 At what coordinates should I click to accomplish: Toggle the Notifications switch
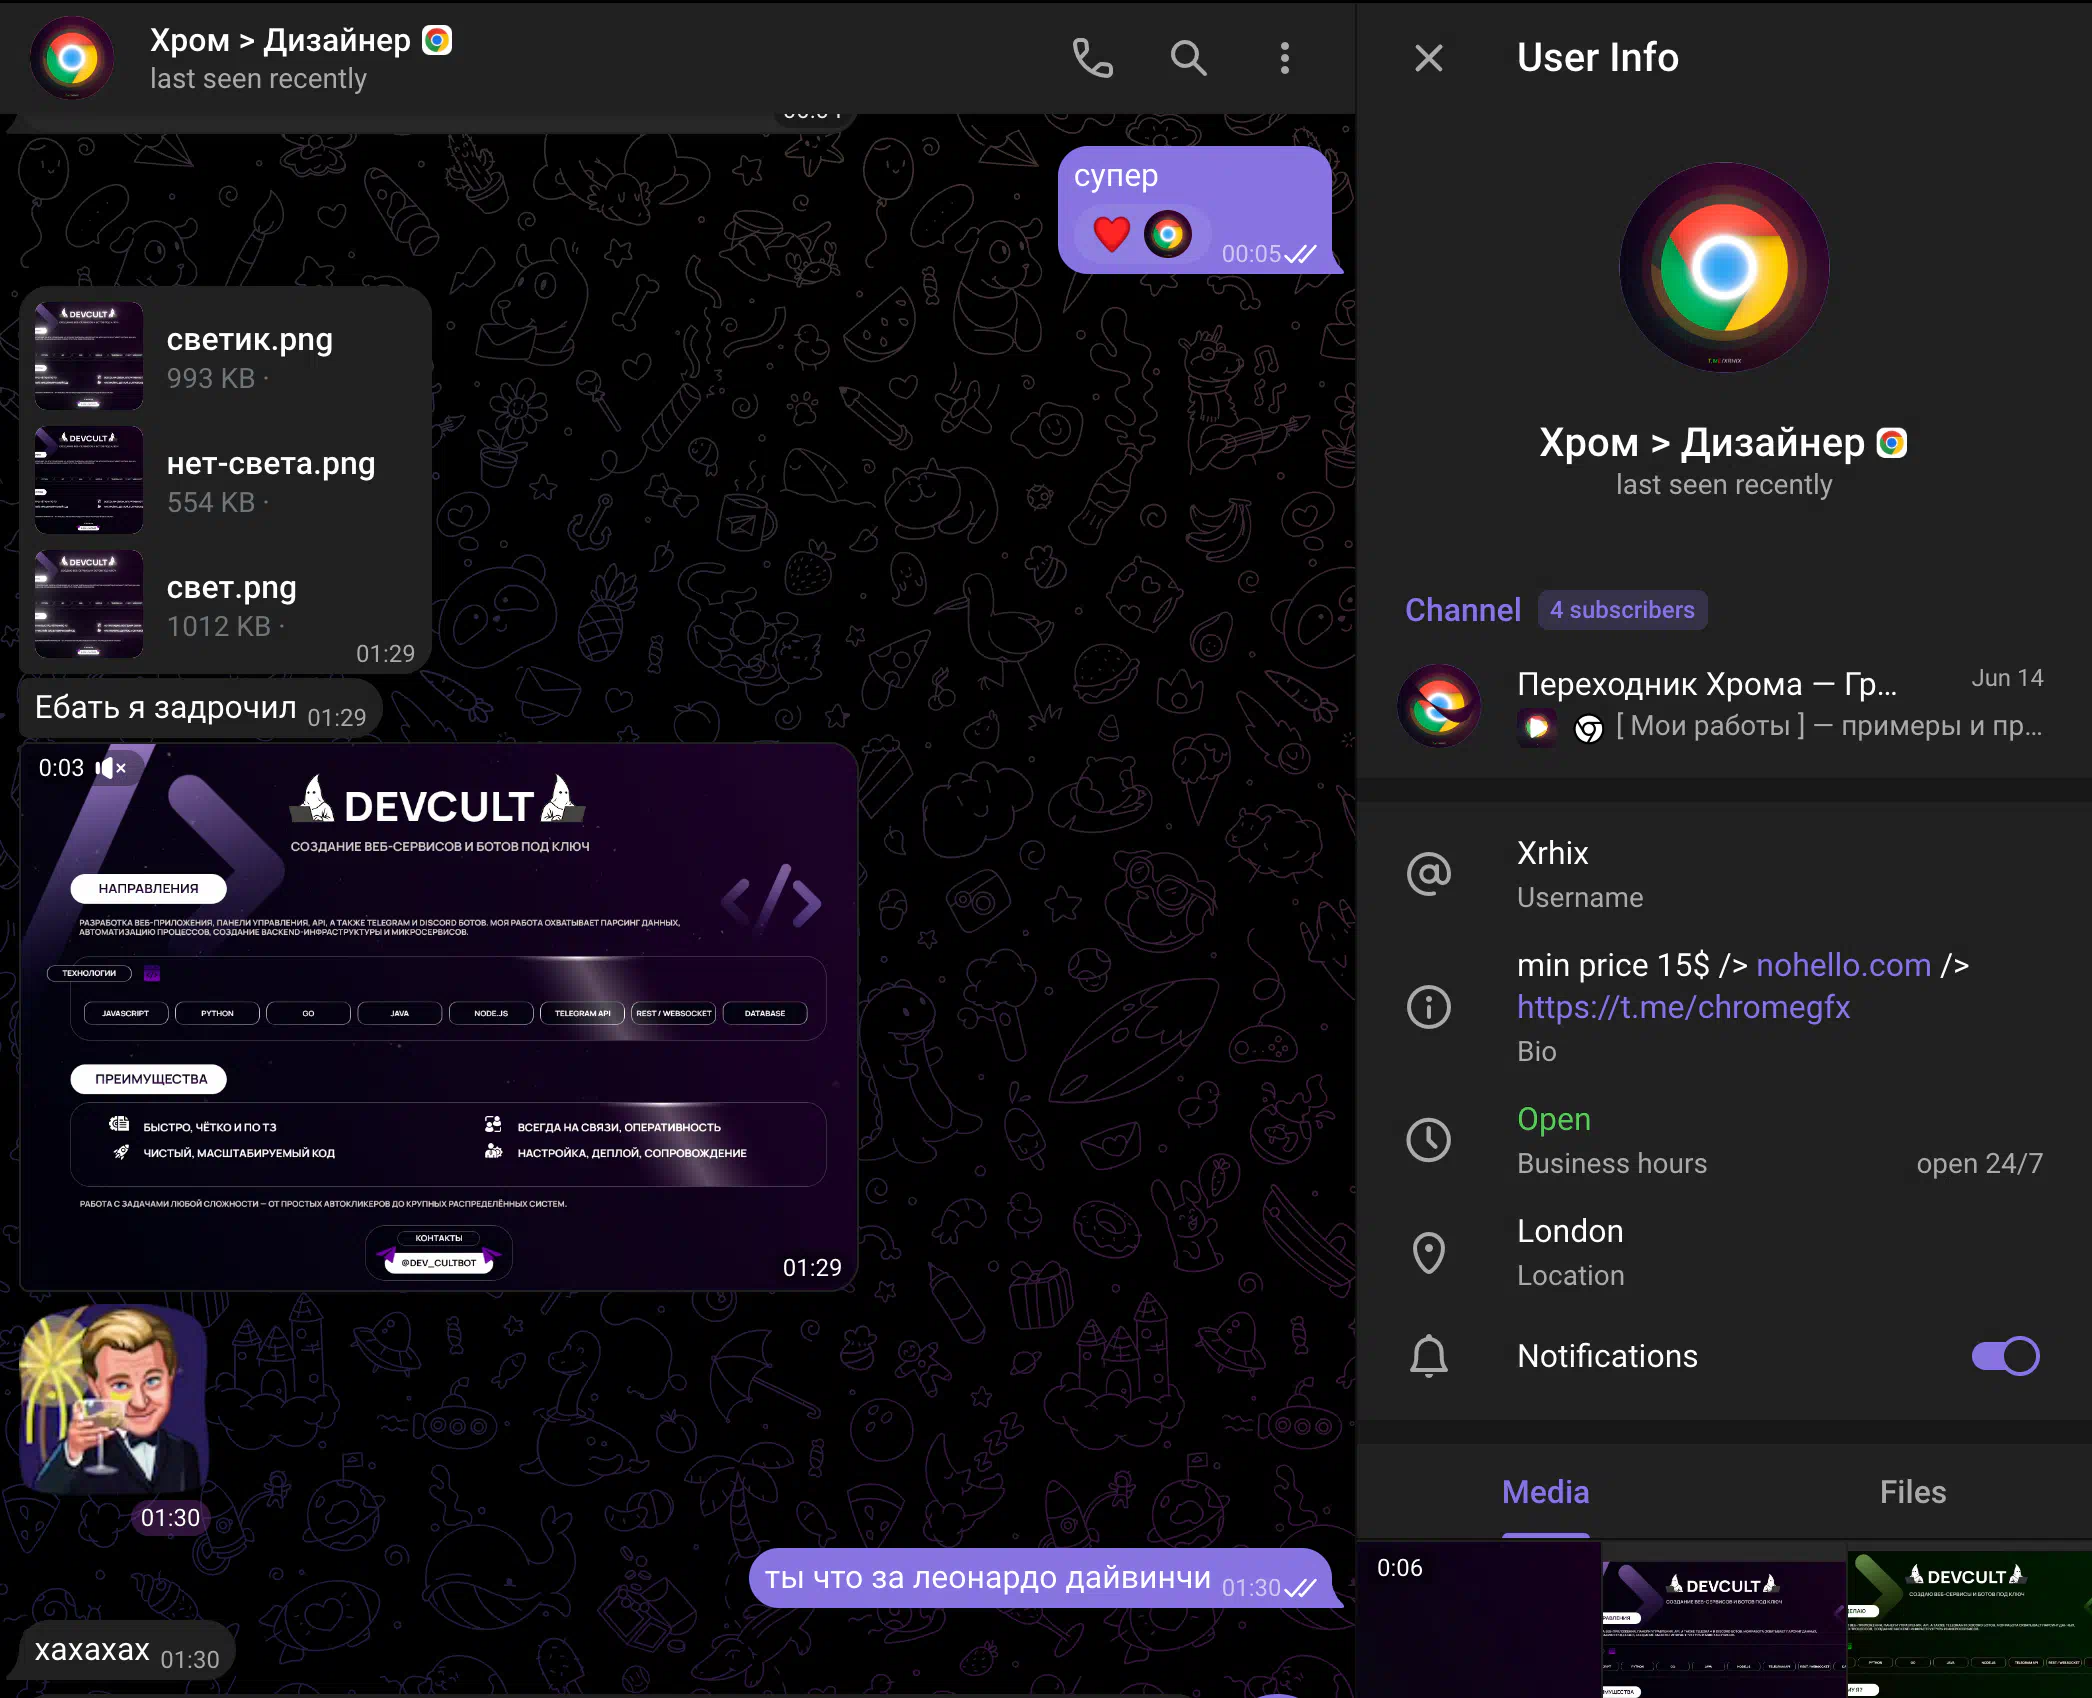tap(2005, 1356)
